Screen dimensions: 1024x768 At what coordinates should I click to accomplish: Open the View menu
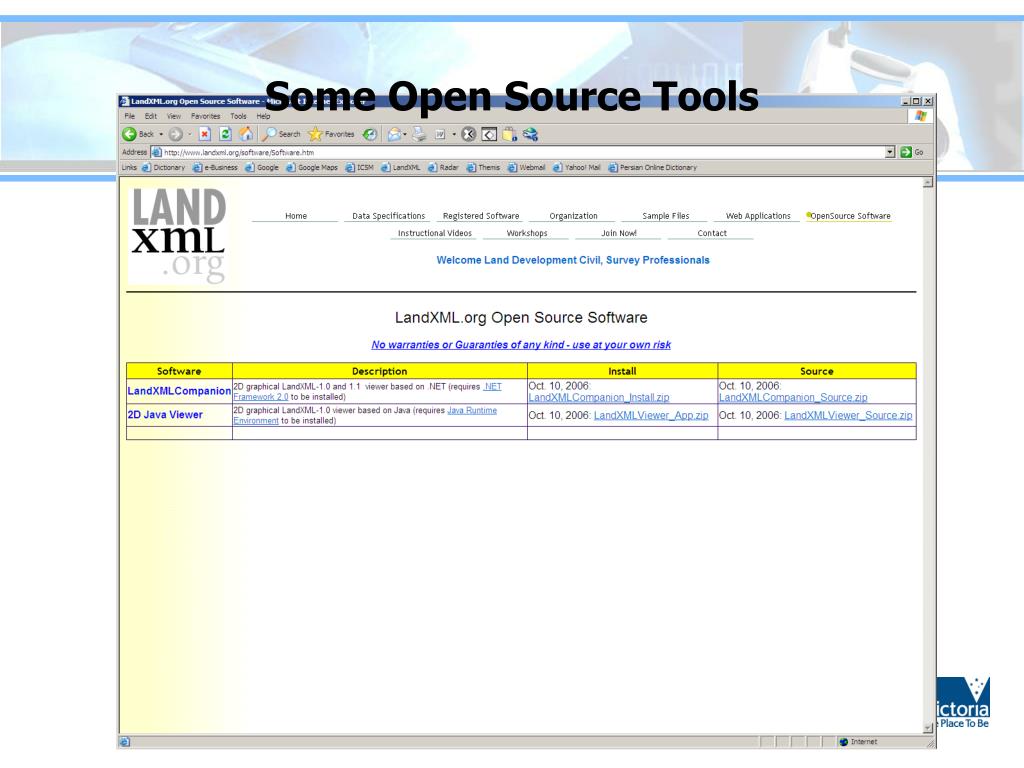[174, 116]
